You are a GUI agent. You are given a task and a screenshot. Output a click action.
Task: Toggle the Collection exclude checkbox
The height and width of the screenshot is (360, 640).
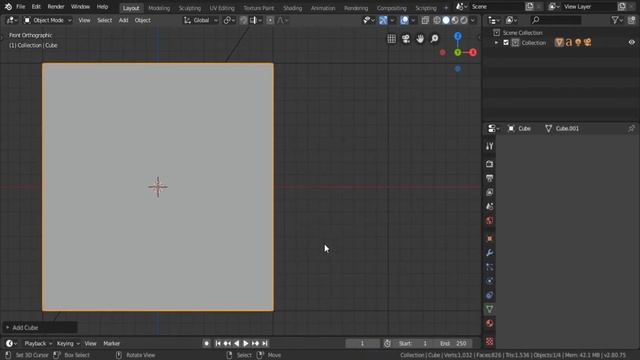click(x=506, y=42)
